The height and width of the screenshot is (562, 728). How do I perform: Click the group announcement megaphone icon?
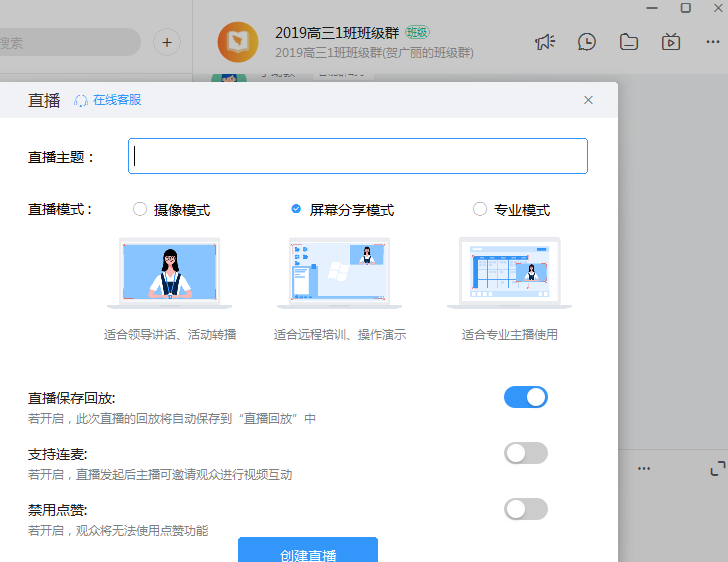tap(545, 42)
